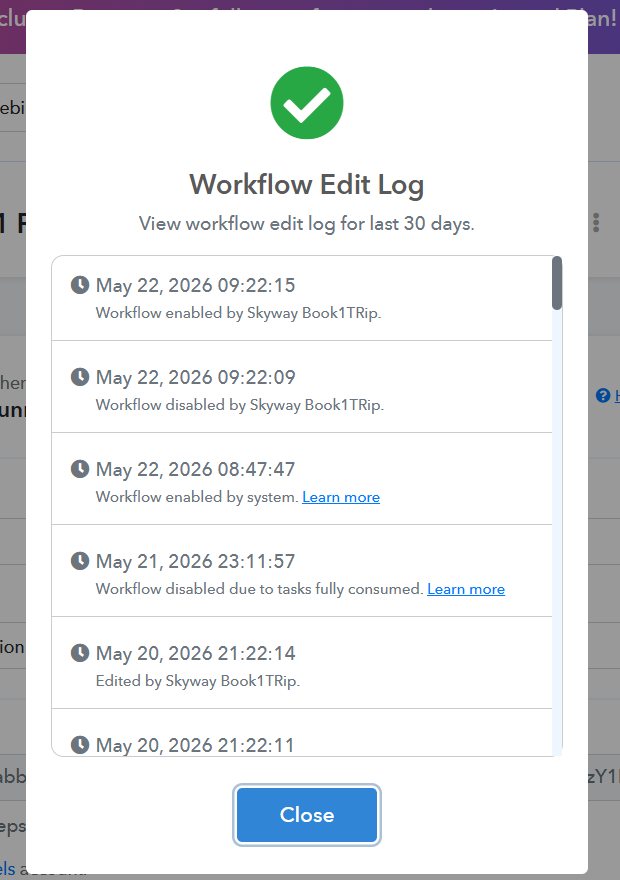
Task: Click the edit log scrollbar thumb
Action: (557, 283)
